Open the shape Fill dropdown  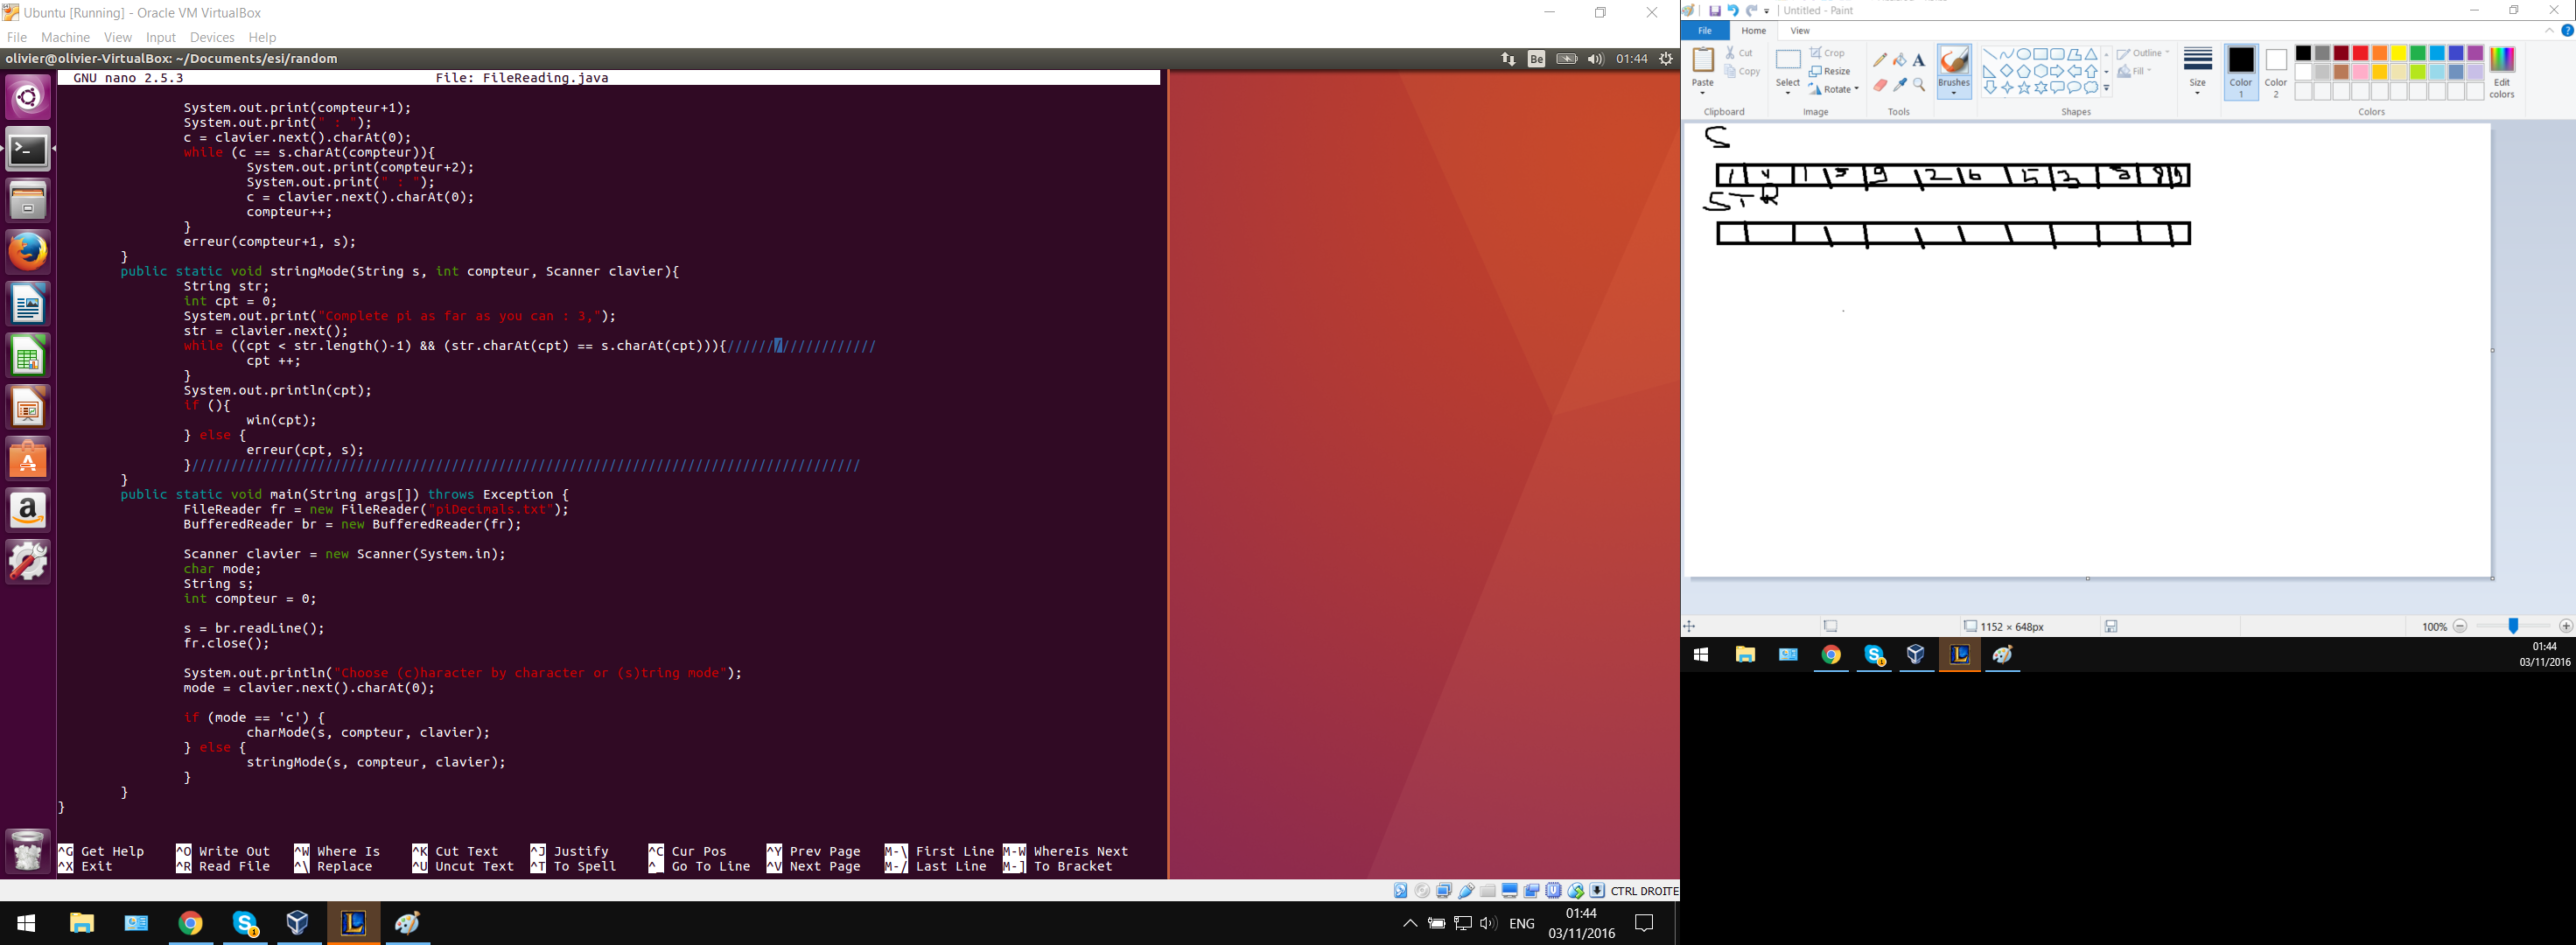coord(2134,71)
